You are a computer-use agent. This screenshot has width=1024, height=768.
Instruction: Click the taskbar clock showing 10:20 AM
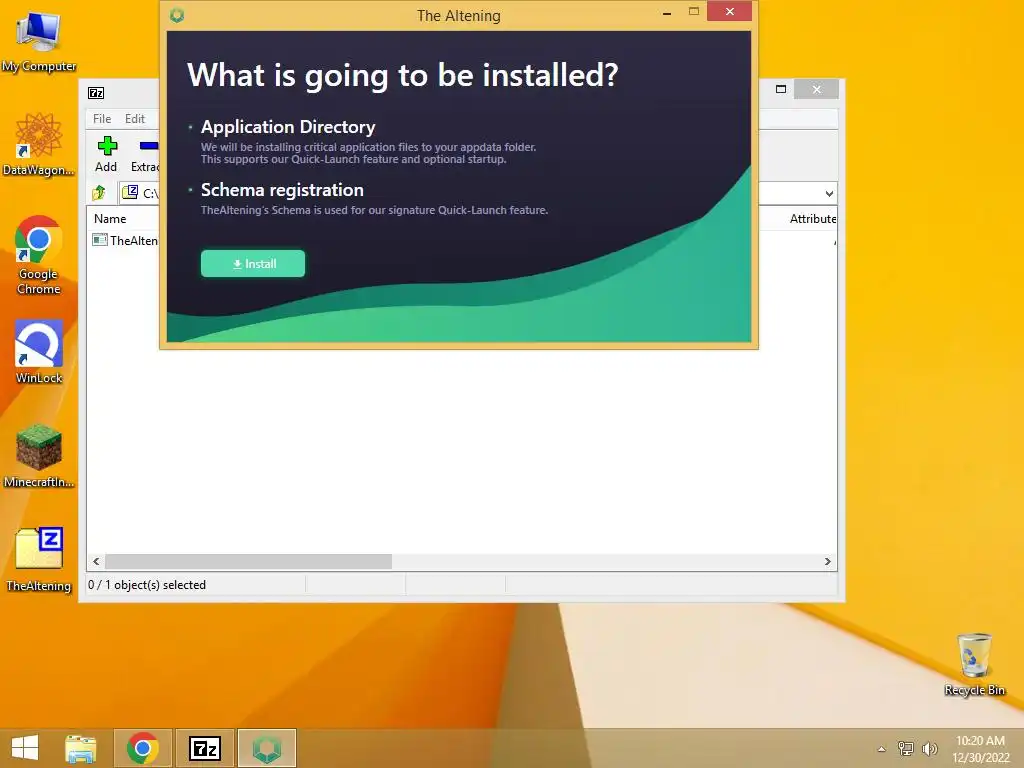pos(980,749)
